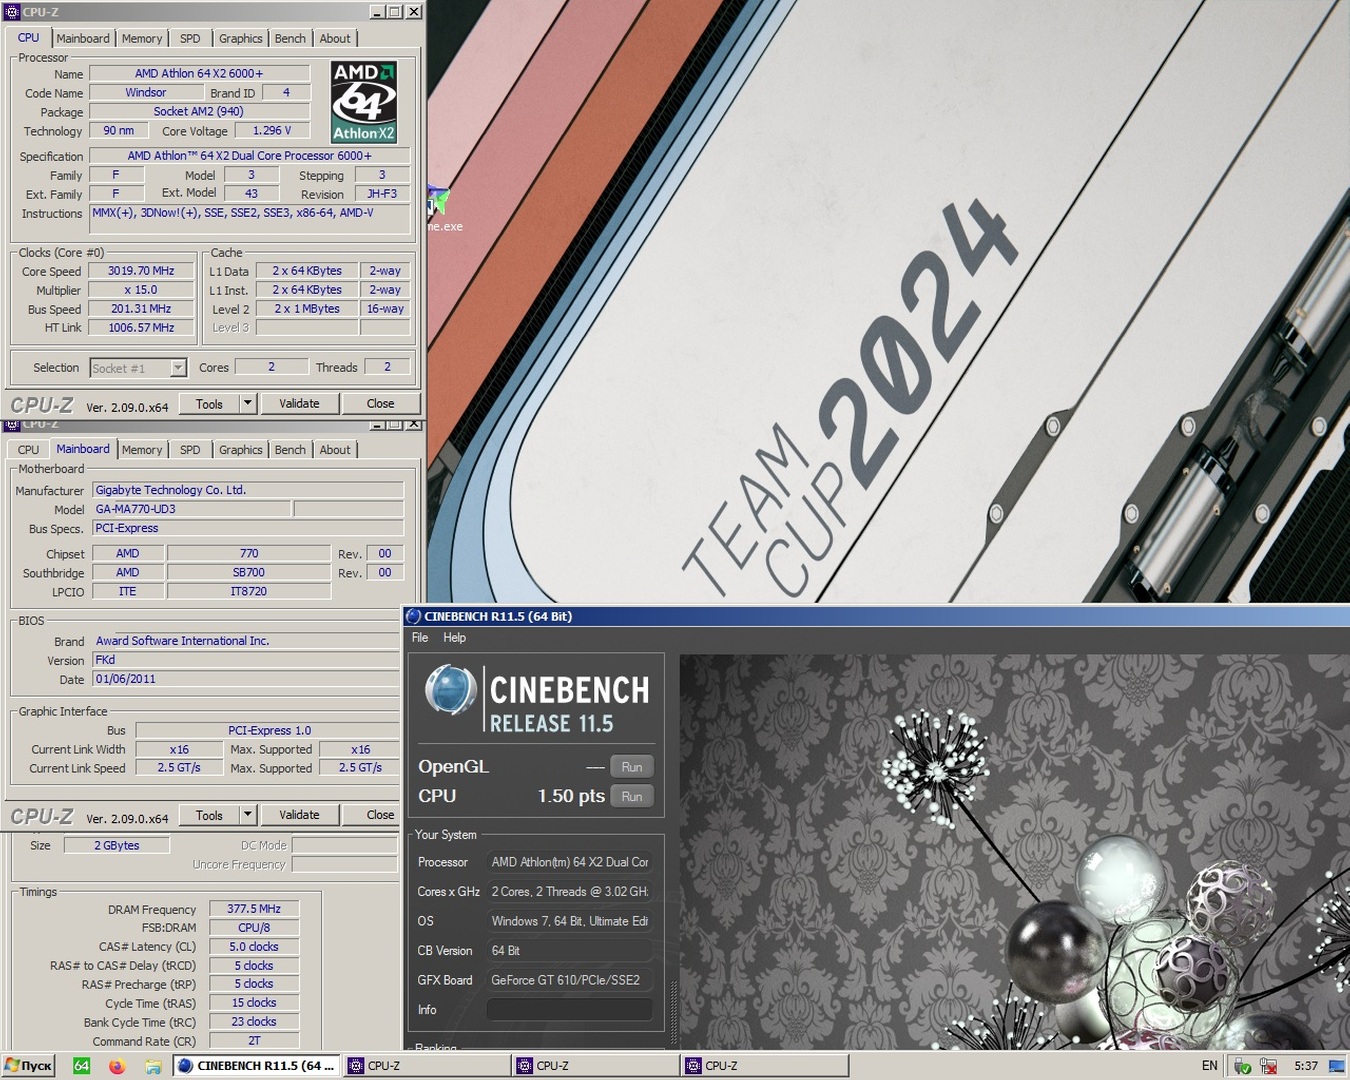This screenshot has width=1350, height=1080.
Task: Select the HT Link value 1006.57 MHz
Action: tap(141, 328)
